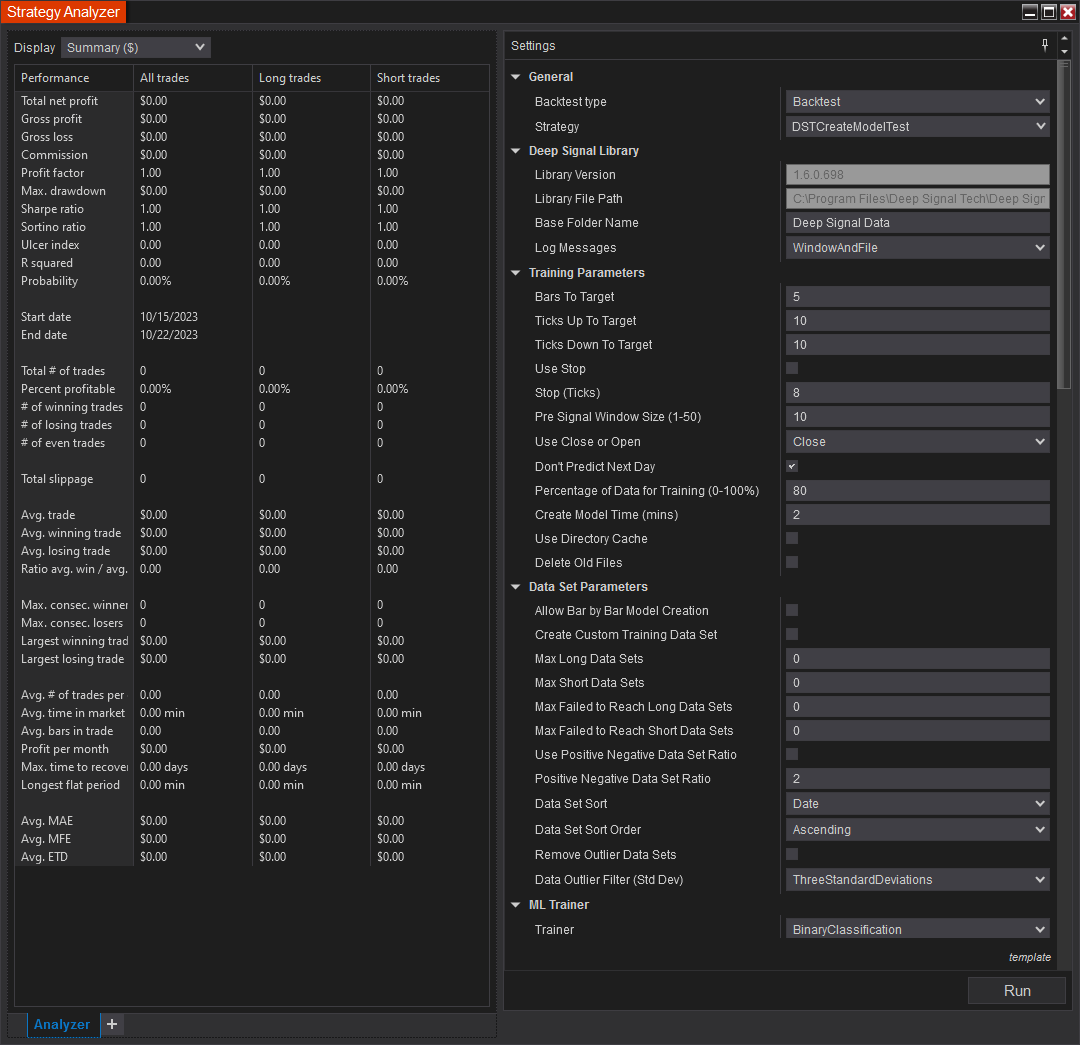Pin the Settings panel
1080x1045 pixels.
1045,45
